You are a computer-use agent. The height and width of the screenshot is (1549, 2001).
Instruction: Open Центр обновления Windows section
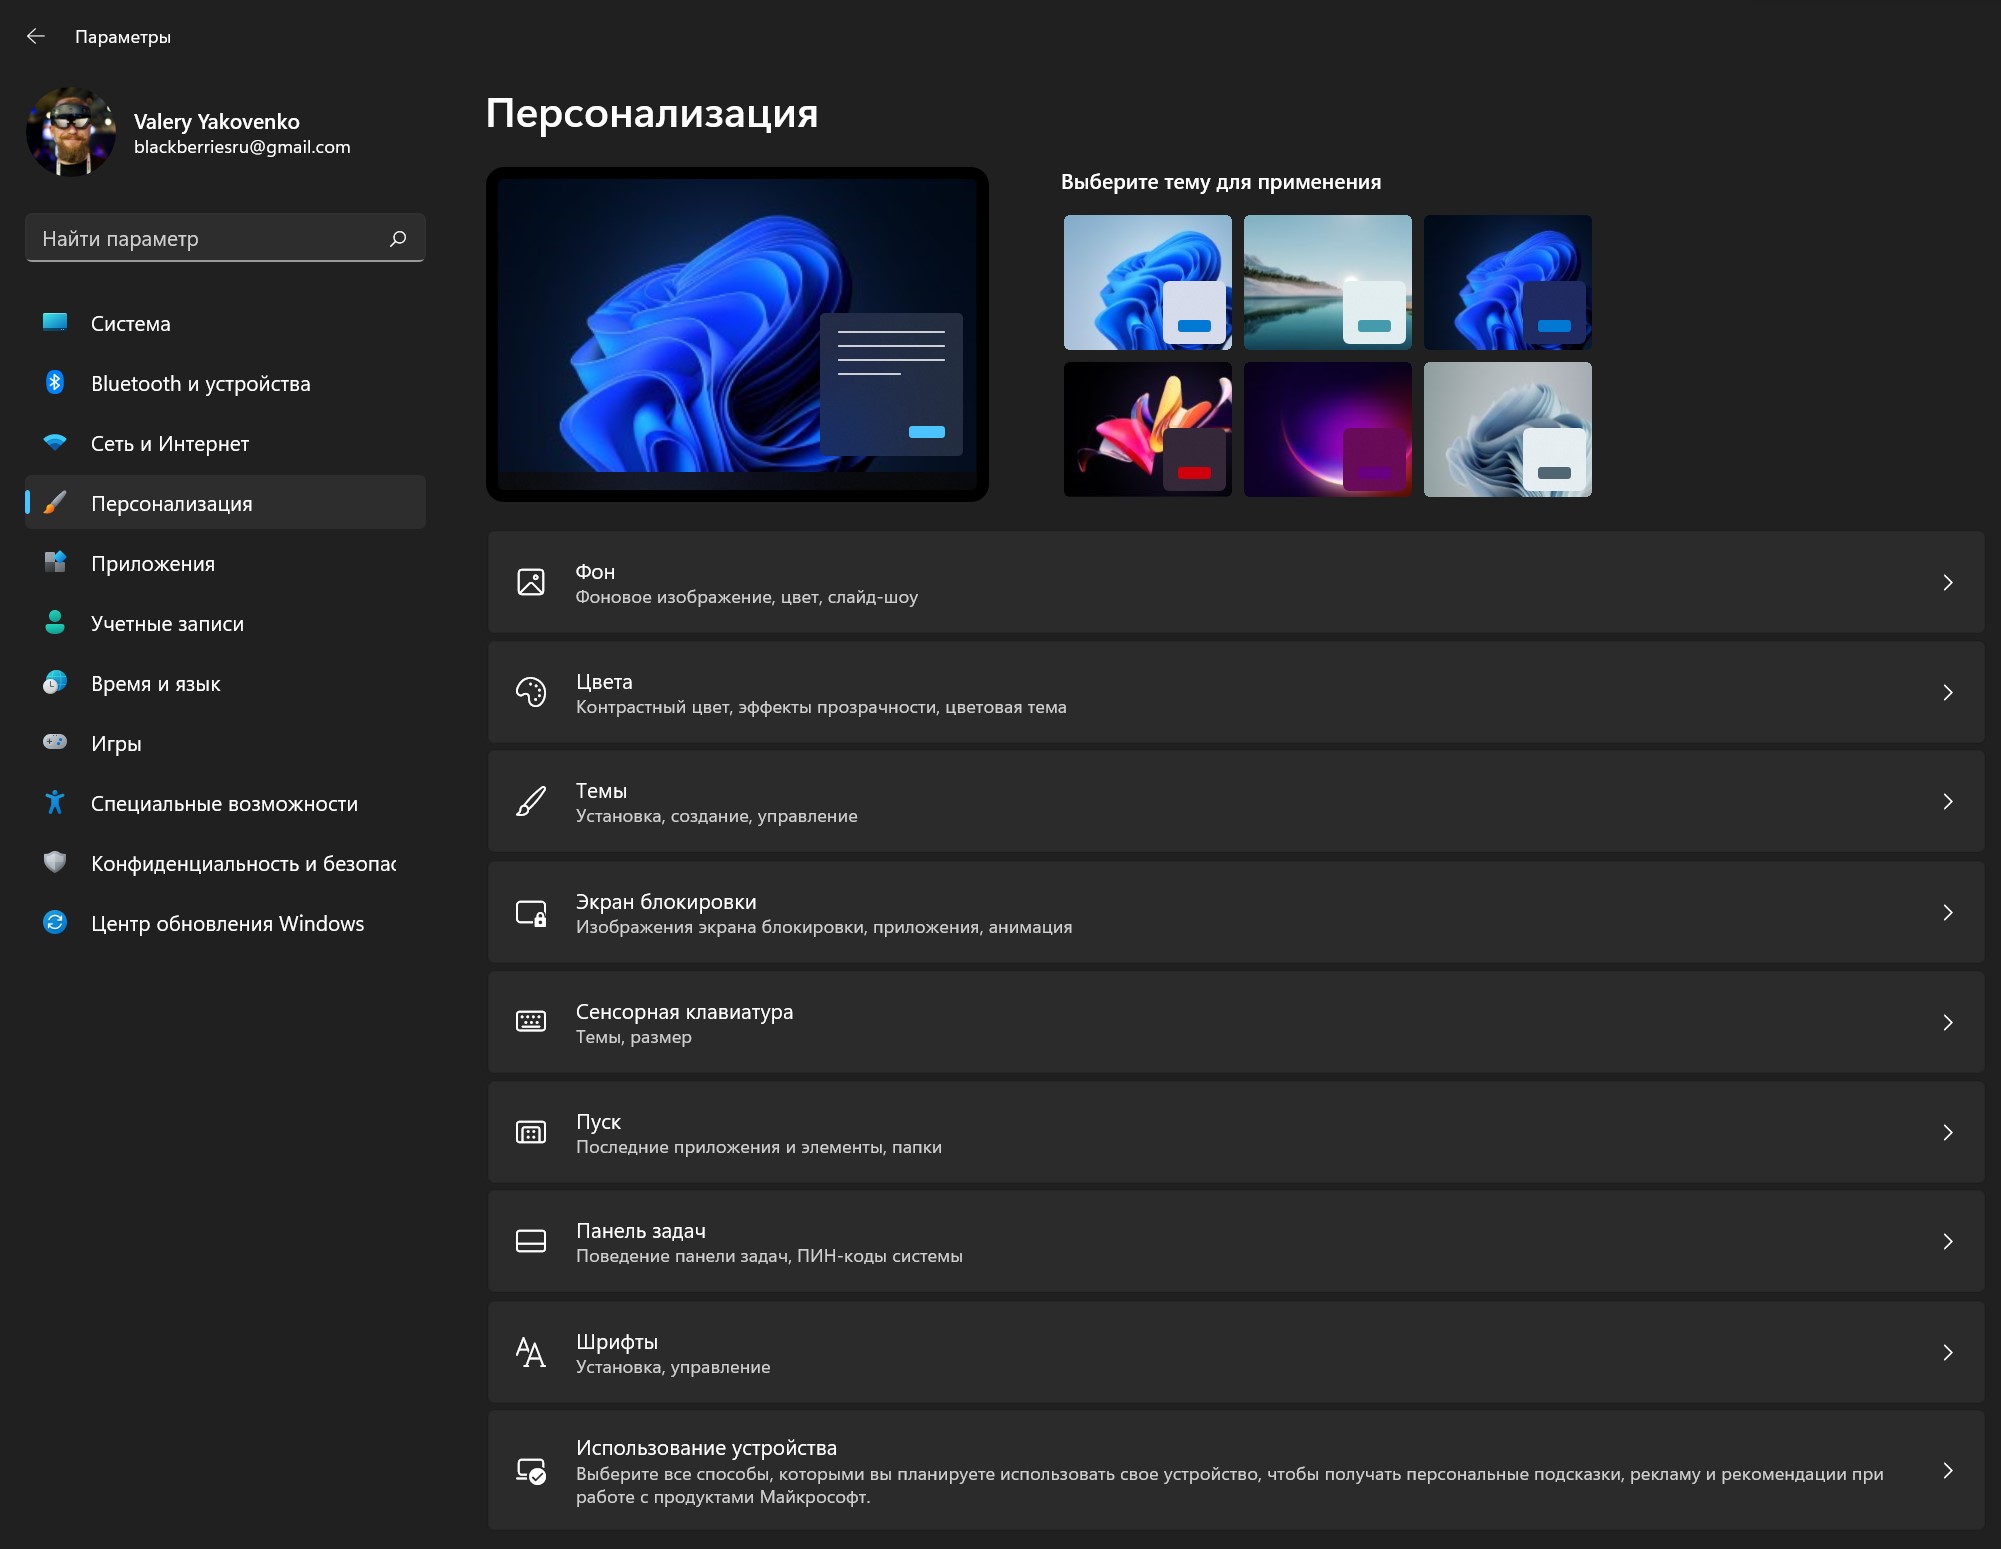point(226,923)
